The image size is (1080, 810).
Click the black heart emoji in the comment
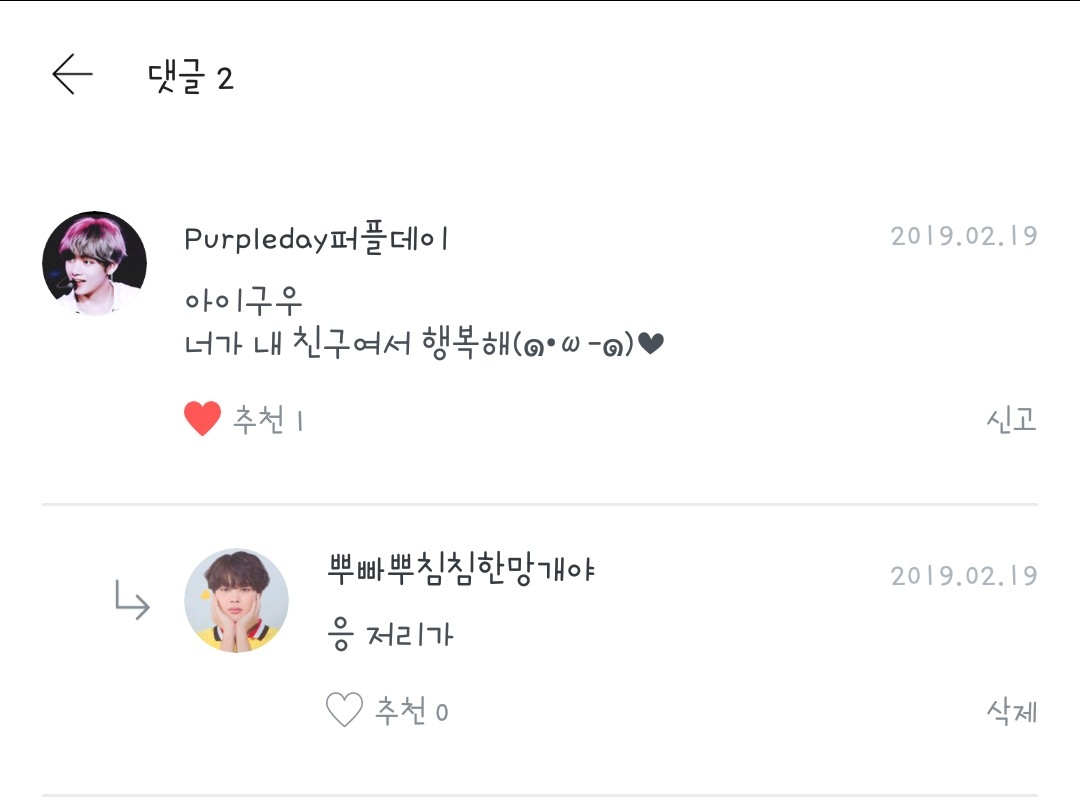tap(651, 346)
